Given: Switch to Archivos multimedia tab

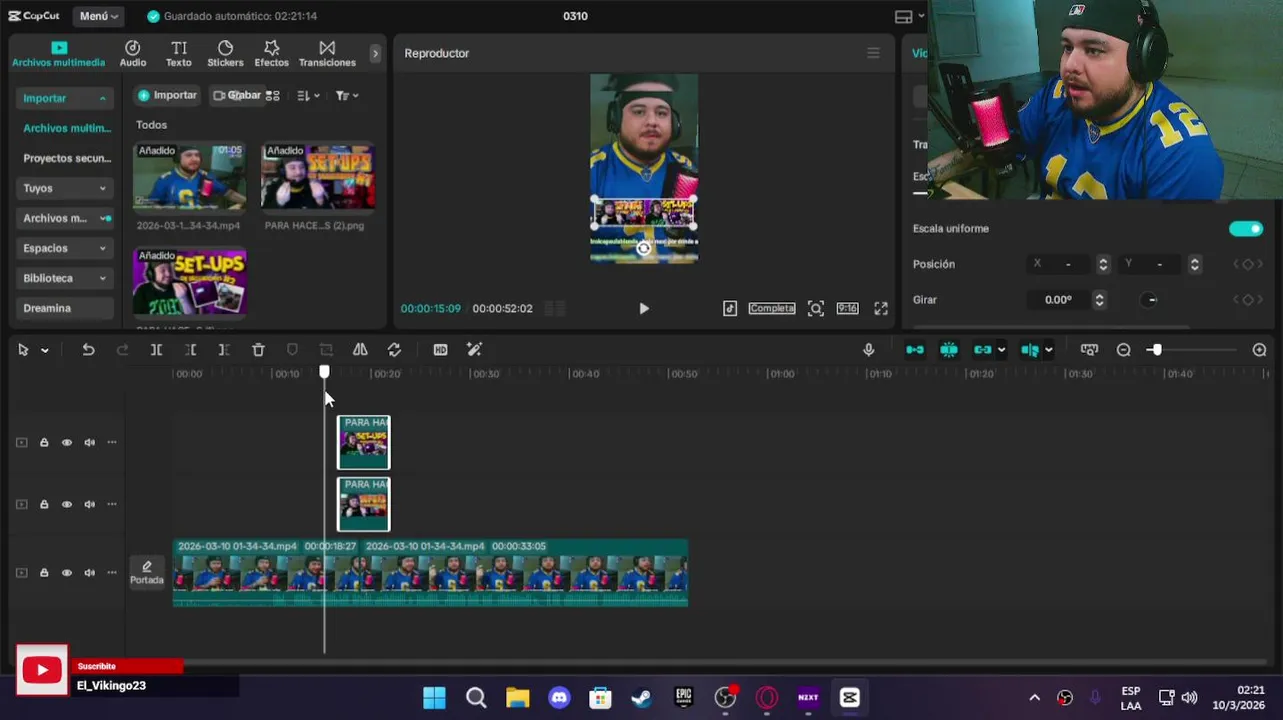Looking at the screenshot, I should click(x=58, y=55).
